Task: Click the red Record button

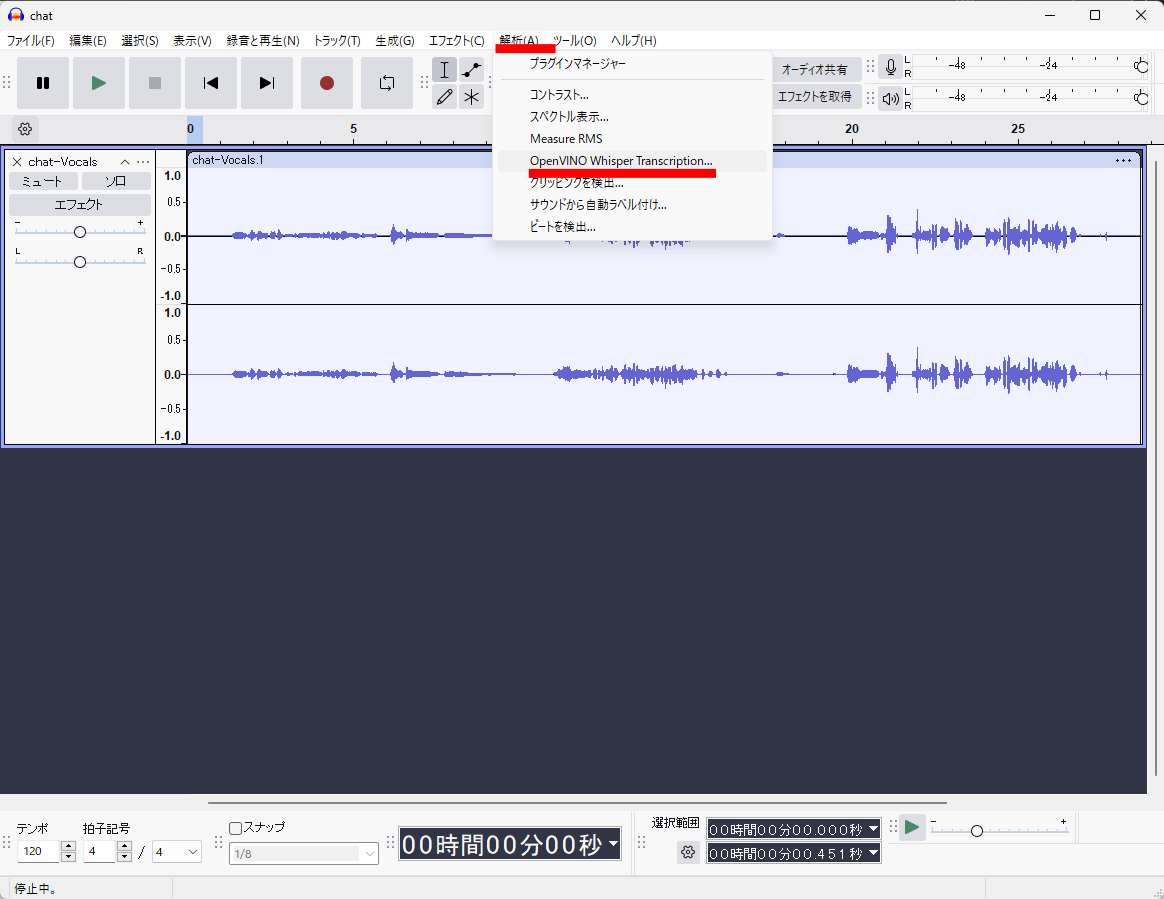Action: point(327,83)
